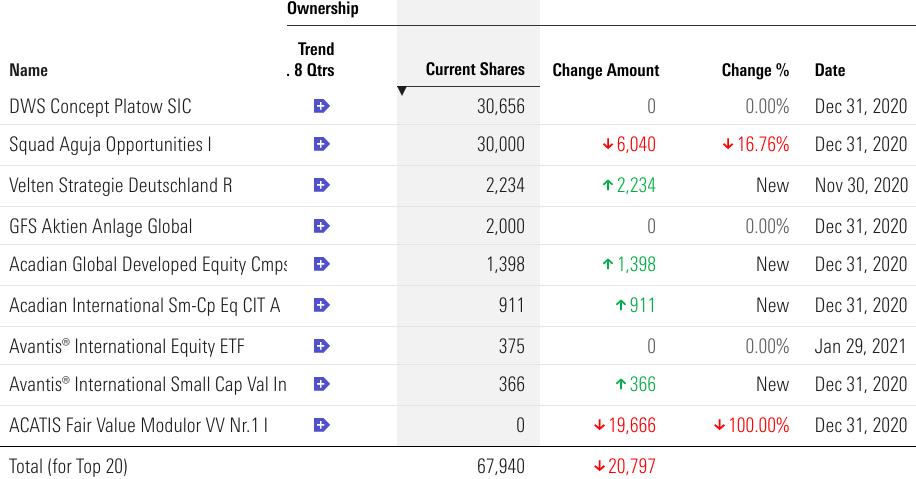Open Velten Strategie Deutschland R fund
The height and width of the screenshot is (479, 916).
tap(121, 185)
